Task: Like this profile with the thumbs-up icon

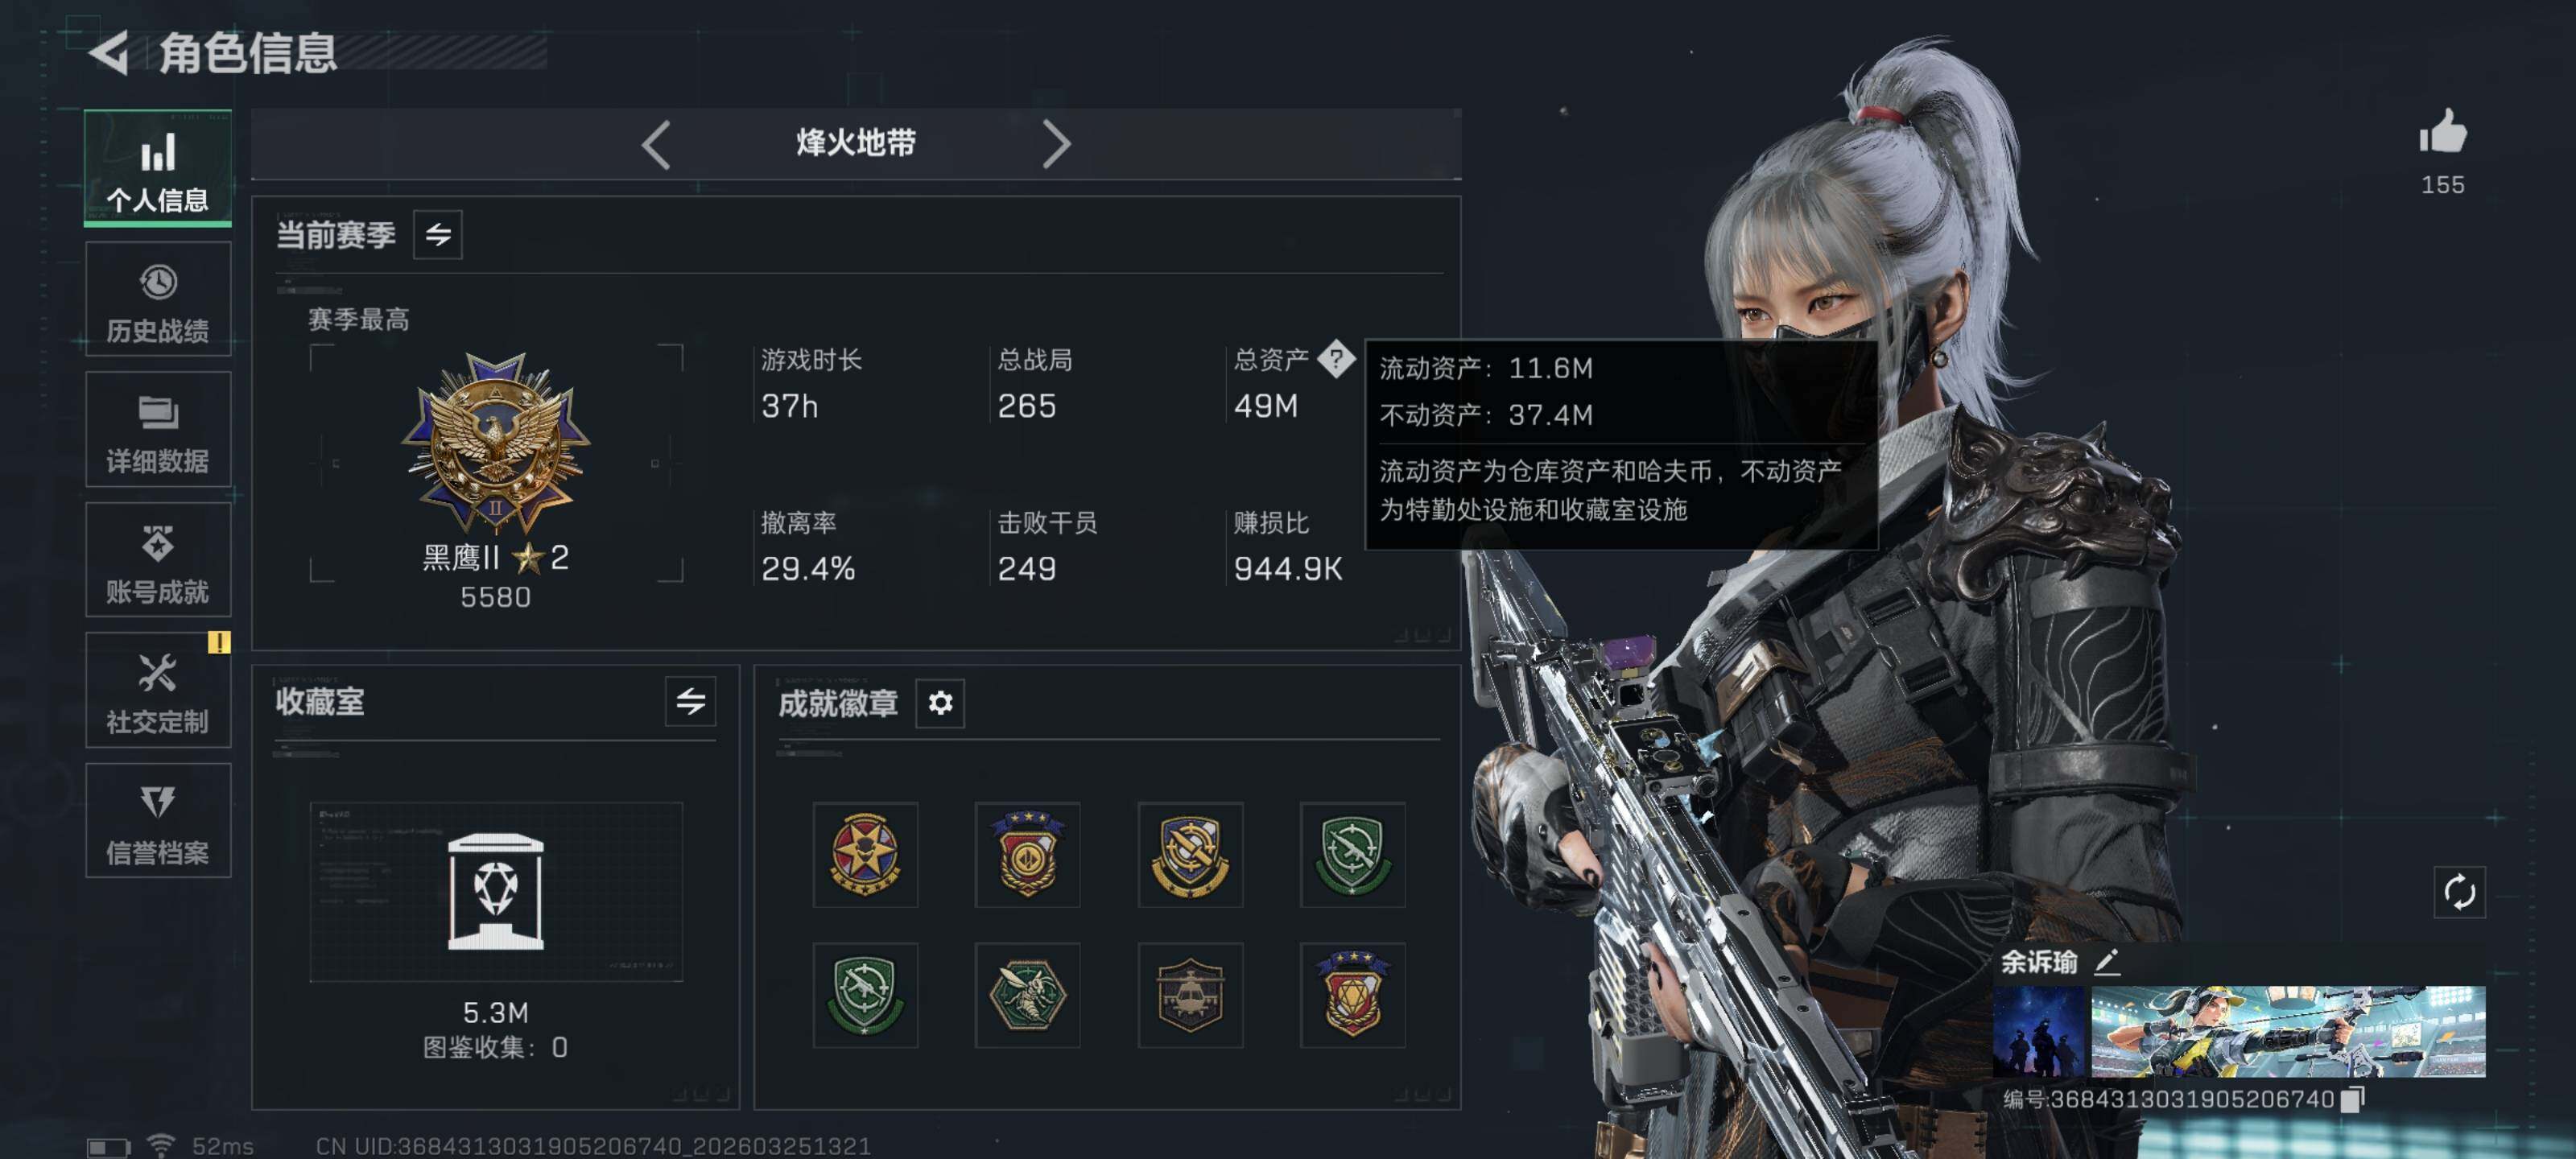Action: 2442,131
